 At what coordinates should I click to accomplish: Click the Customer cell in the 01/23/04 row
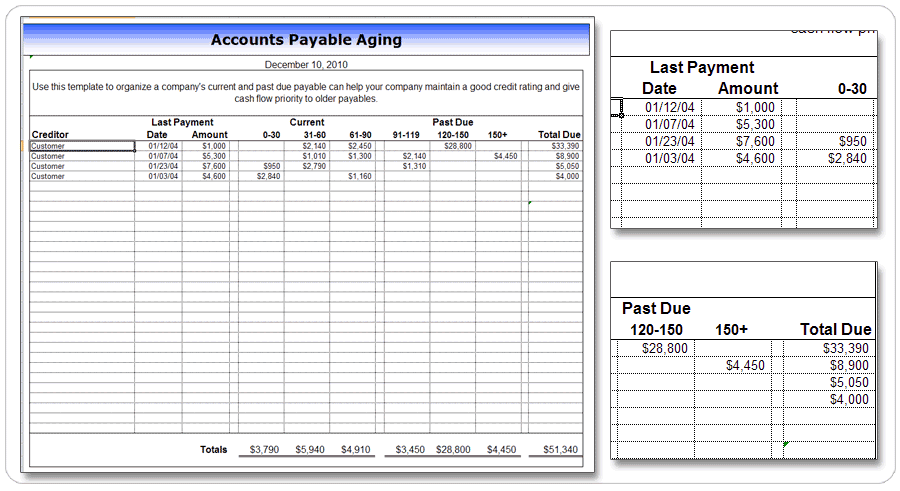click(82, 166)
